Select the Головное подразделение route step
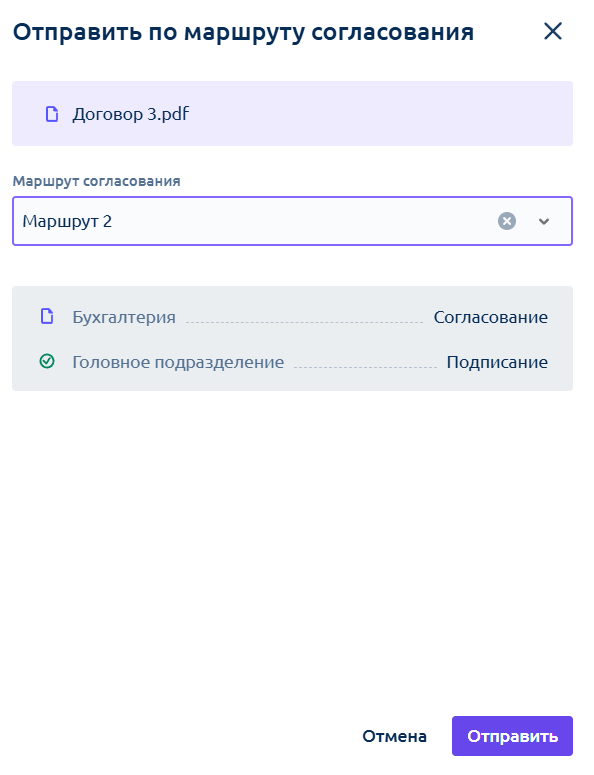Screen dimensions: 594x775 point(178,362)
